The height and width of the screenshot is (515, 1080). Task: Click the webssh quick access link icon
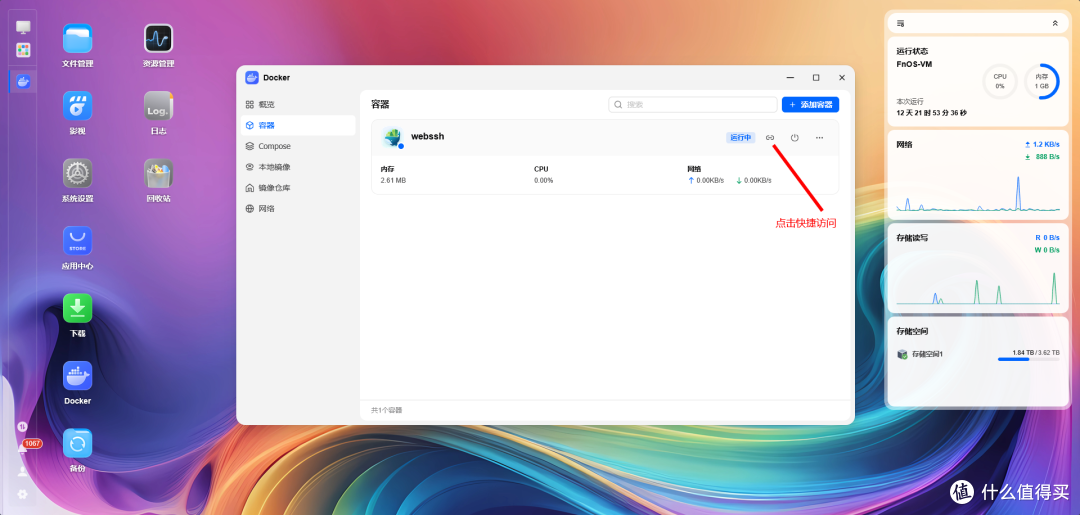pos(770,138)
